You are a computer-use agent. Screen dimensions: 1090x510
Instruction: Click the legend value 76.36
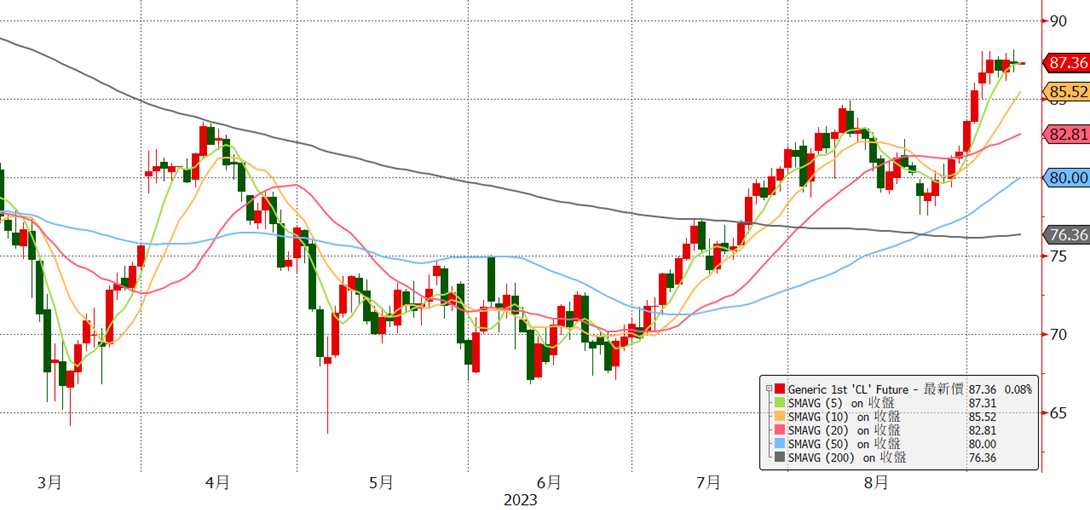click(982, 457)
